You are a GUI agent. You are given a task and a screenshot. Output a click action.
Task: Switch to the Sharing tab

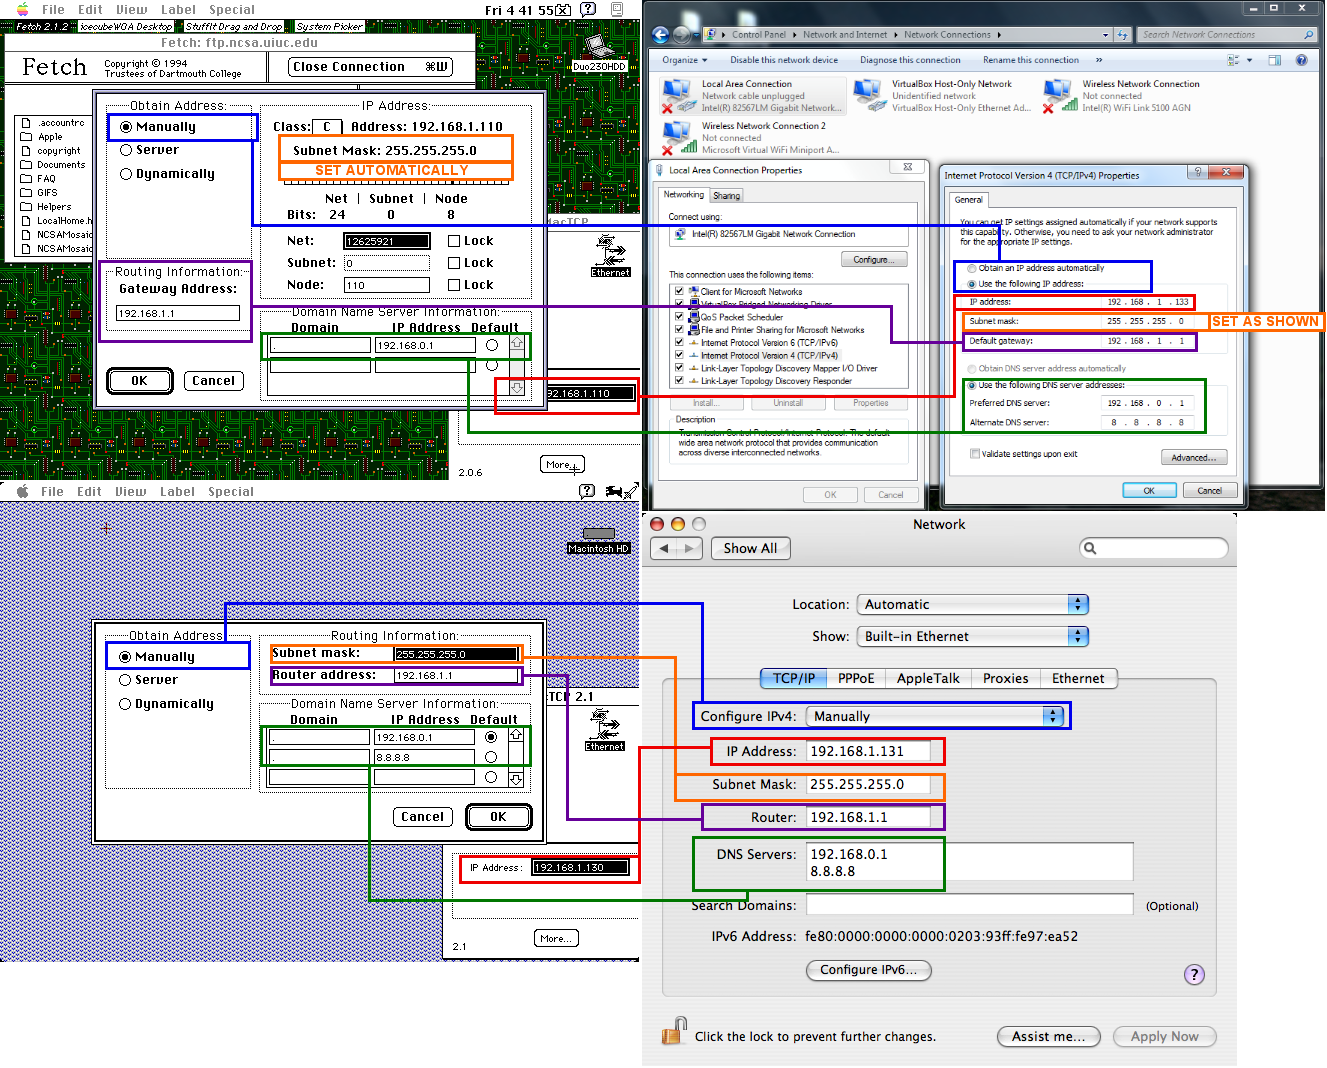[727, 196]
